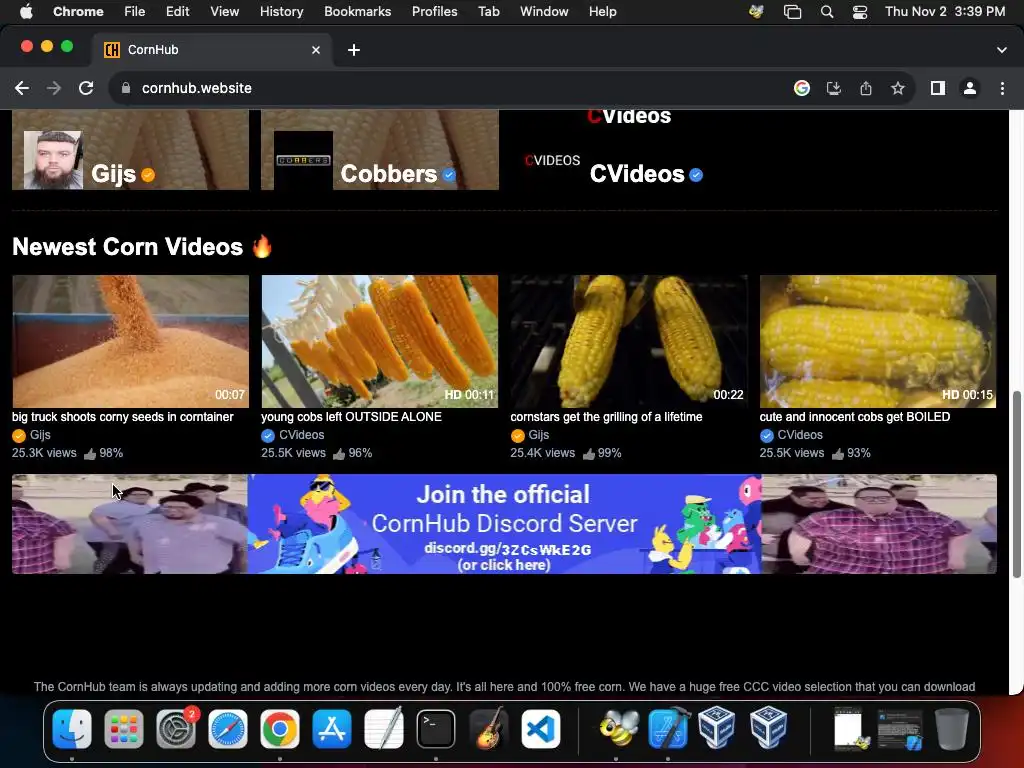1024x768 pixels.
Task: Open the Apple menu
Action: 26,12
